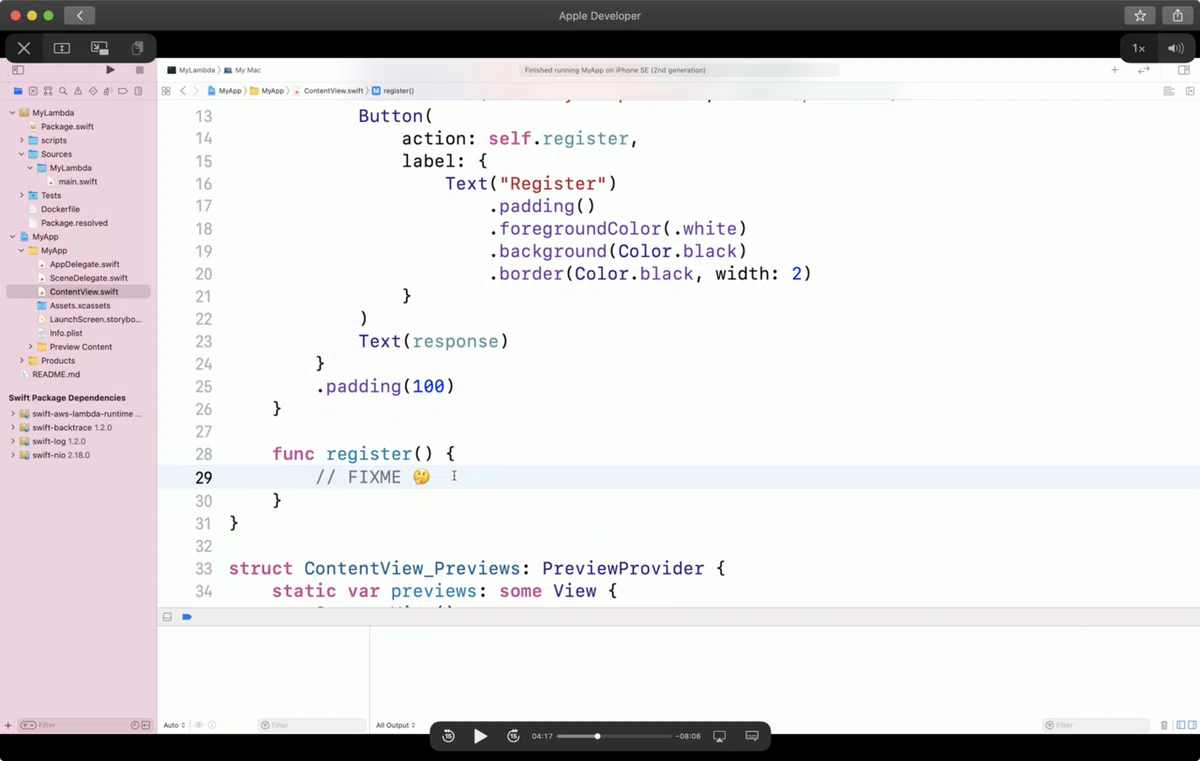Toggle breakpoints activation blue icon
Image resolution: width=1200 pixels, height=761 pixels.
[x=187, y=617]
